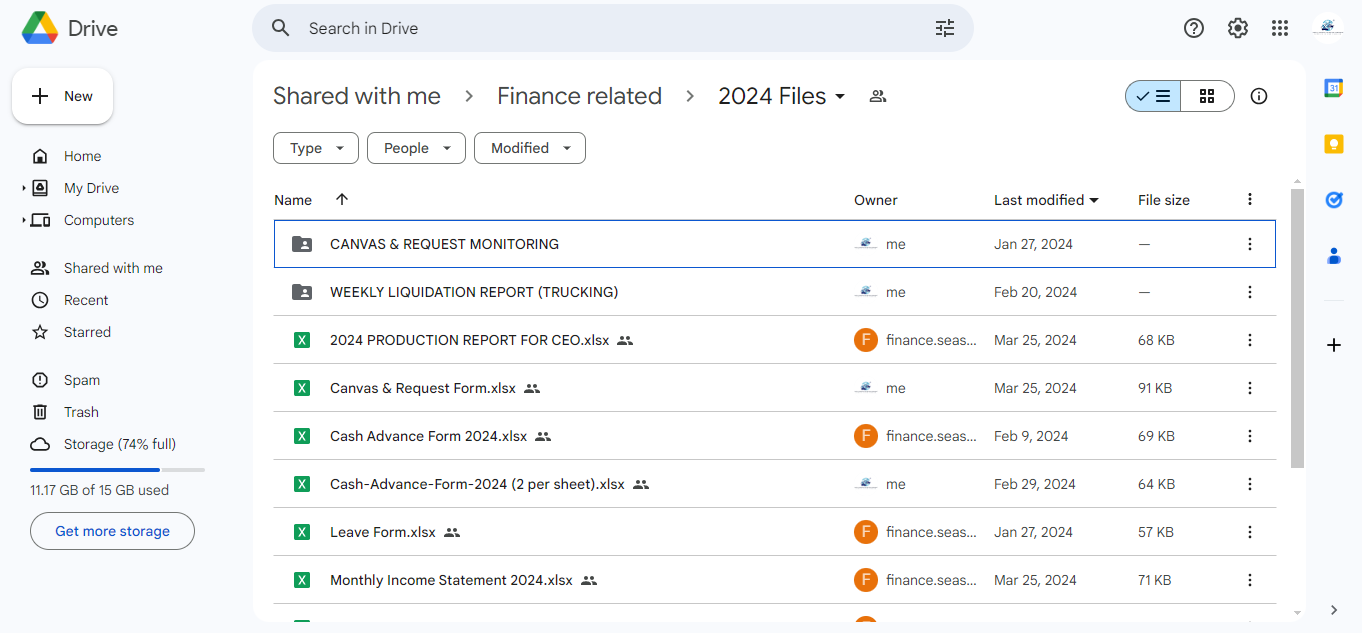
Task: Open Google Tasks side panel icon
Action: coord(1333,200)
